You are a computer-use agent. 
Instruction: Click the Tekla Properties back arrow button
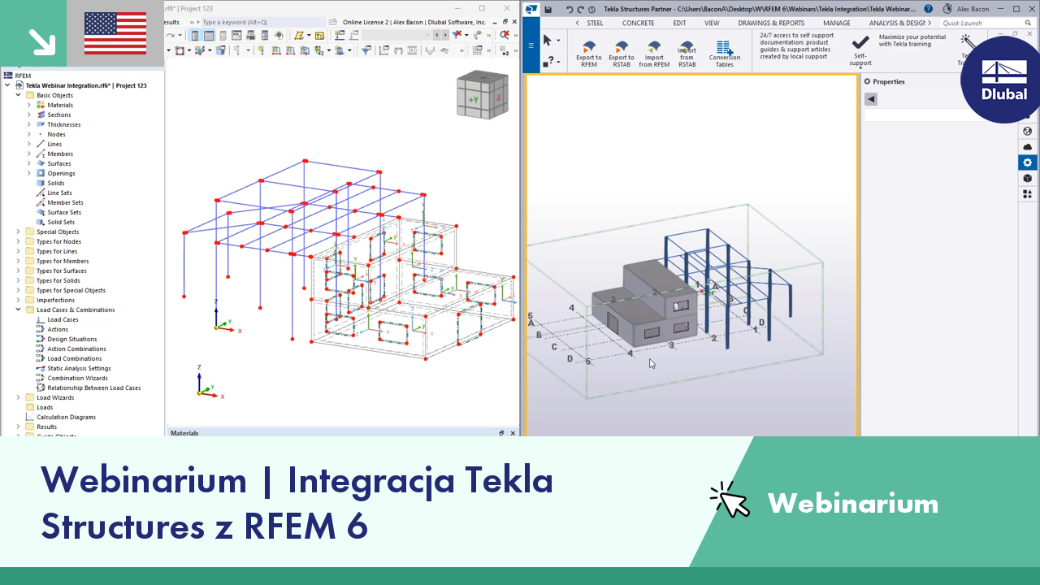point(871,99)
